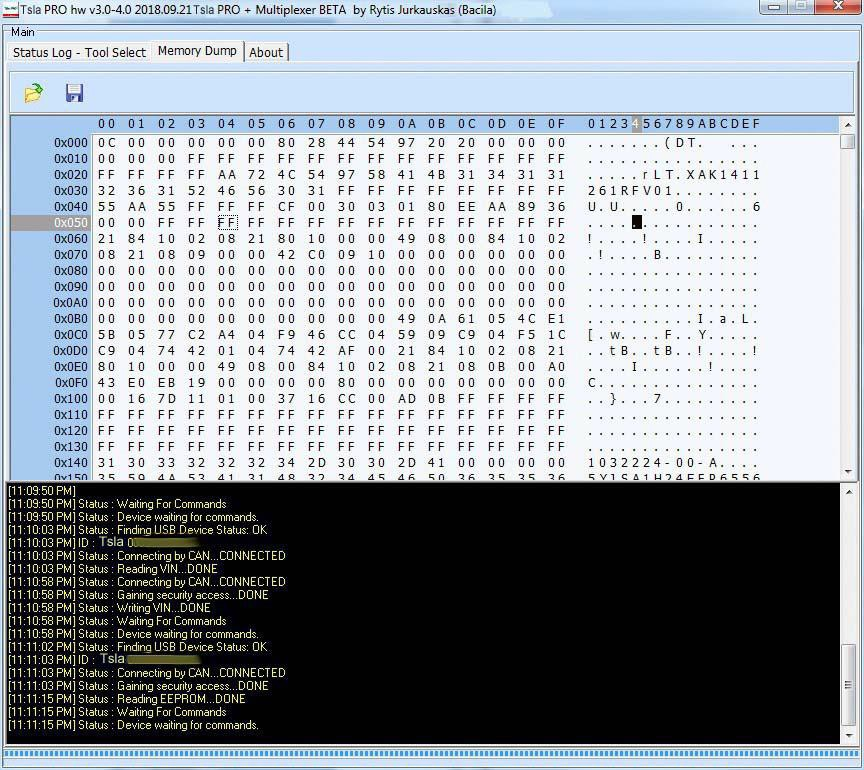Click the hex view scrollbar thumb
The image size is (864, 770).
847,142
